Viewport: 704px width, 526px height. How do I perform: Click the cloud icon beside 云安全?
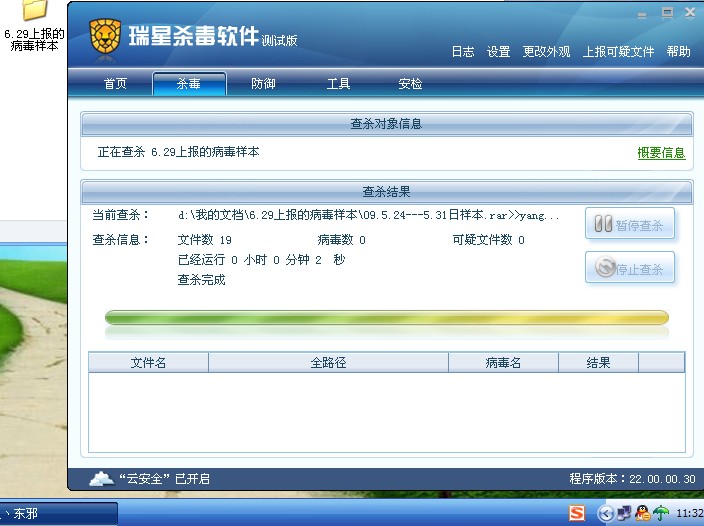tap(101, 478)
